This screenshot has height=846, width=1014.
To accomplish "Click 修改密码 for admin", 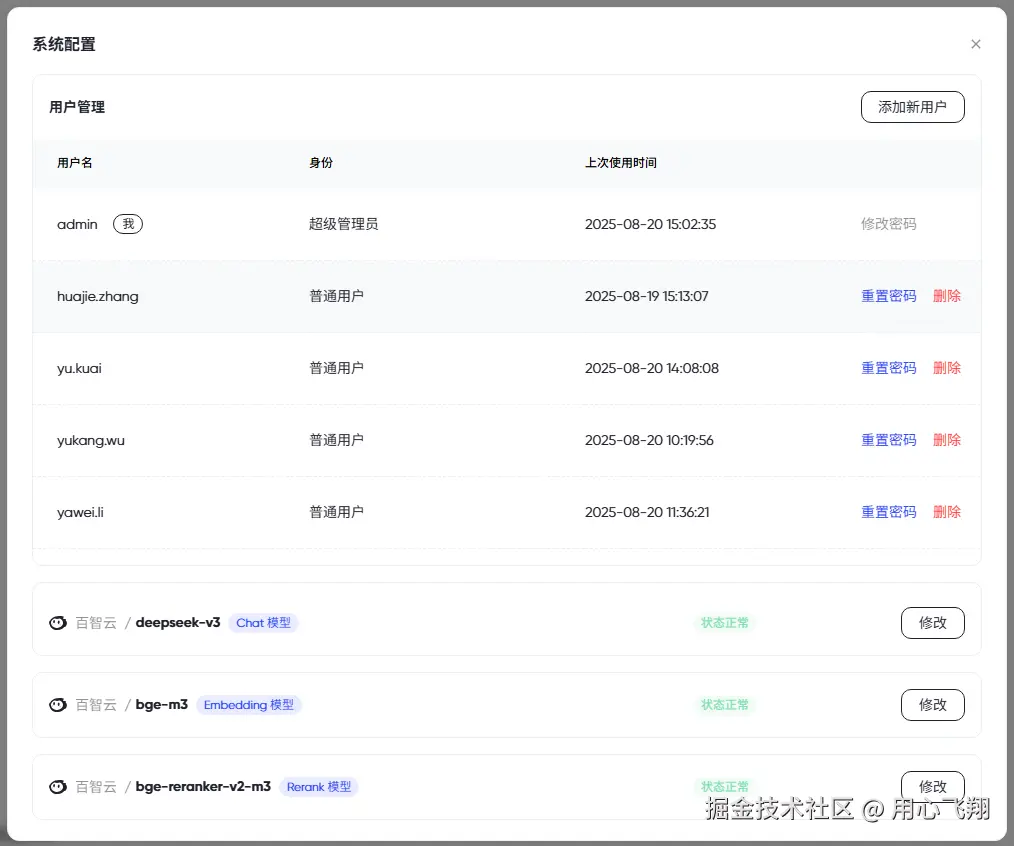I will point(888,224).
